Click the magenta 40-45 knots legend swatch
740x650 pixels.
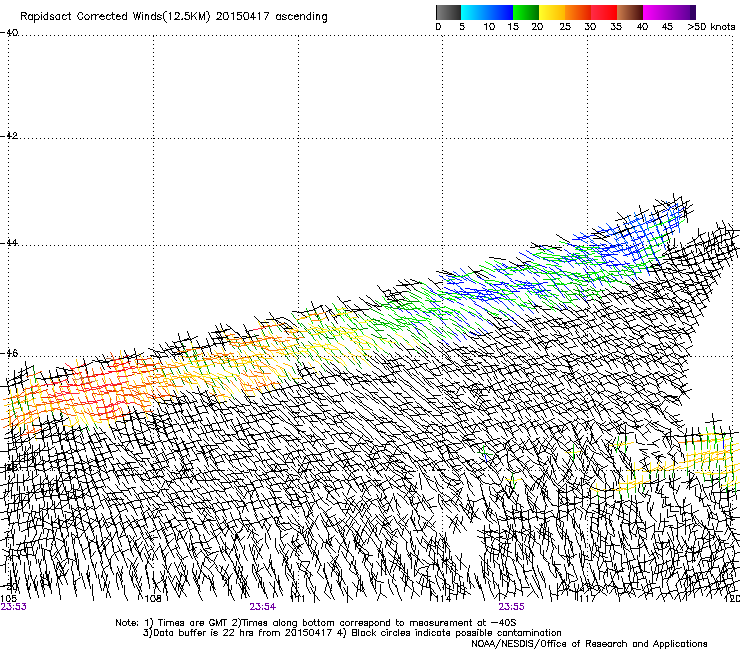point(656,12)
